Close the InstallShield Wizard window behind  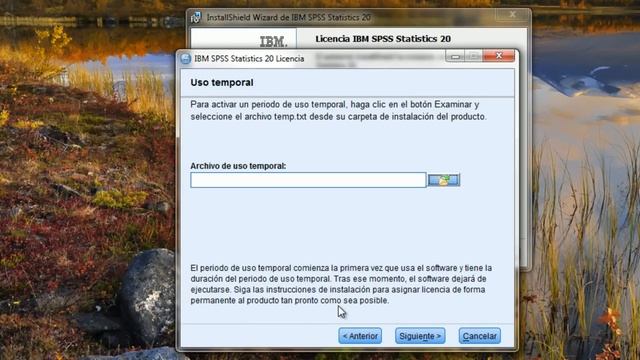pyautogui.click(x=512, y=15)
